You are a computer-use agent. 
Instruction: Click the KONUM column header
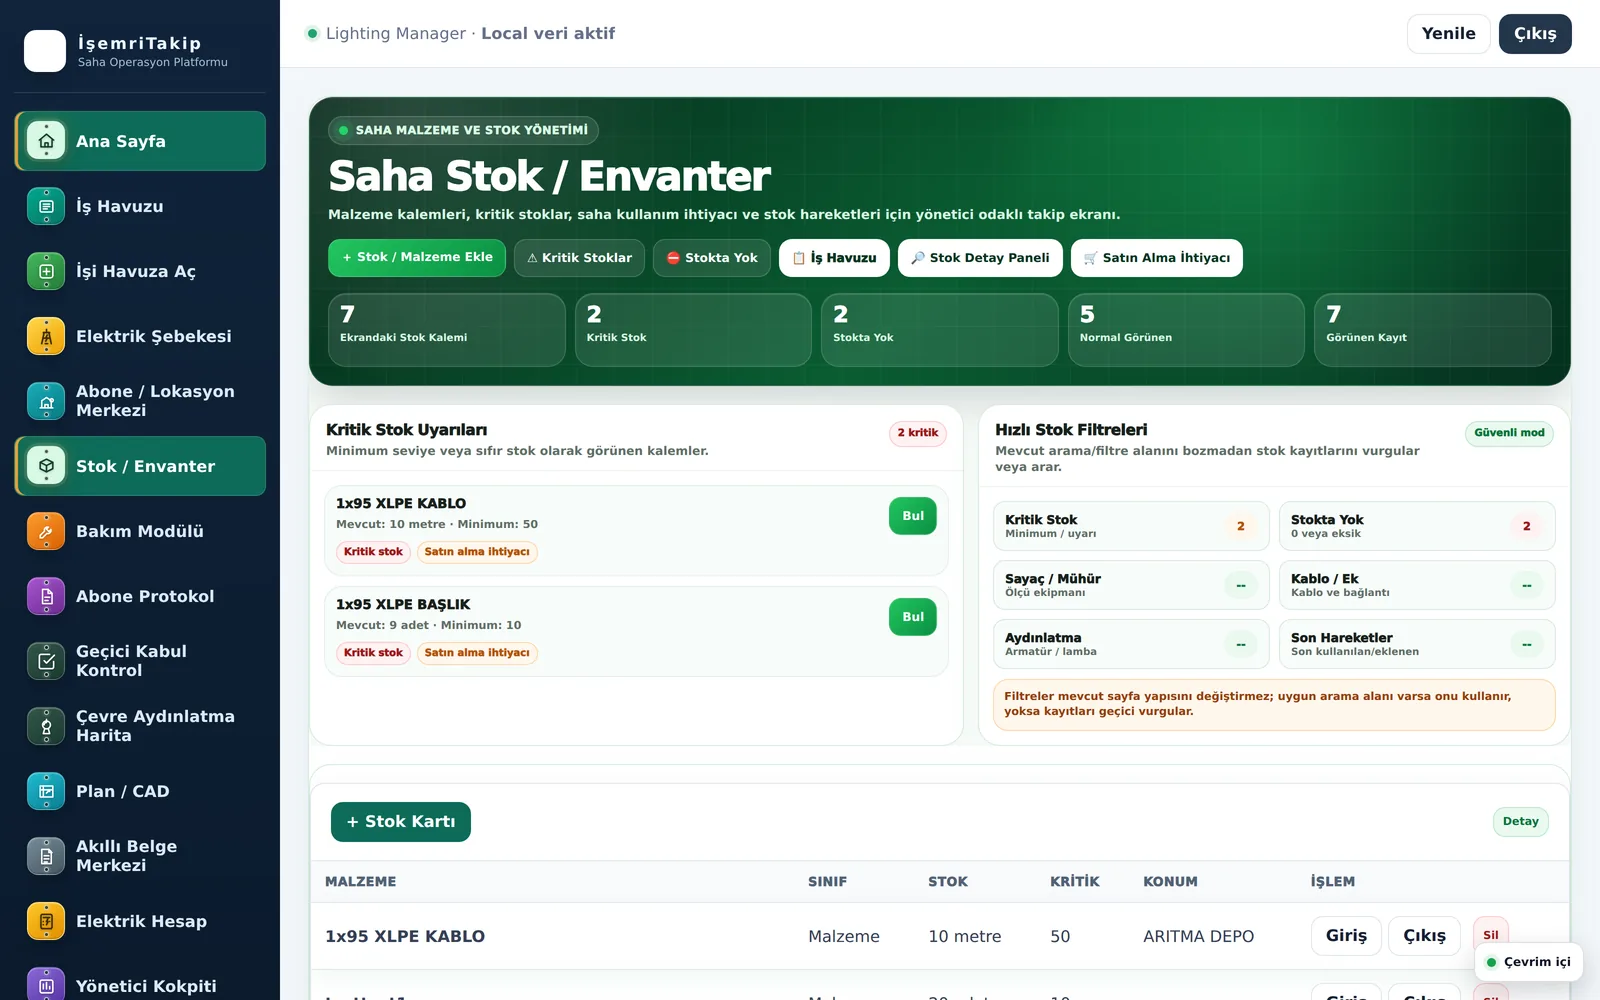[x=1170, y=882]
